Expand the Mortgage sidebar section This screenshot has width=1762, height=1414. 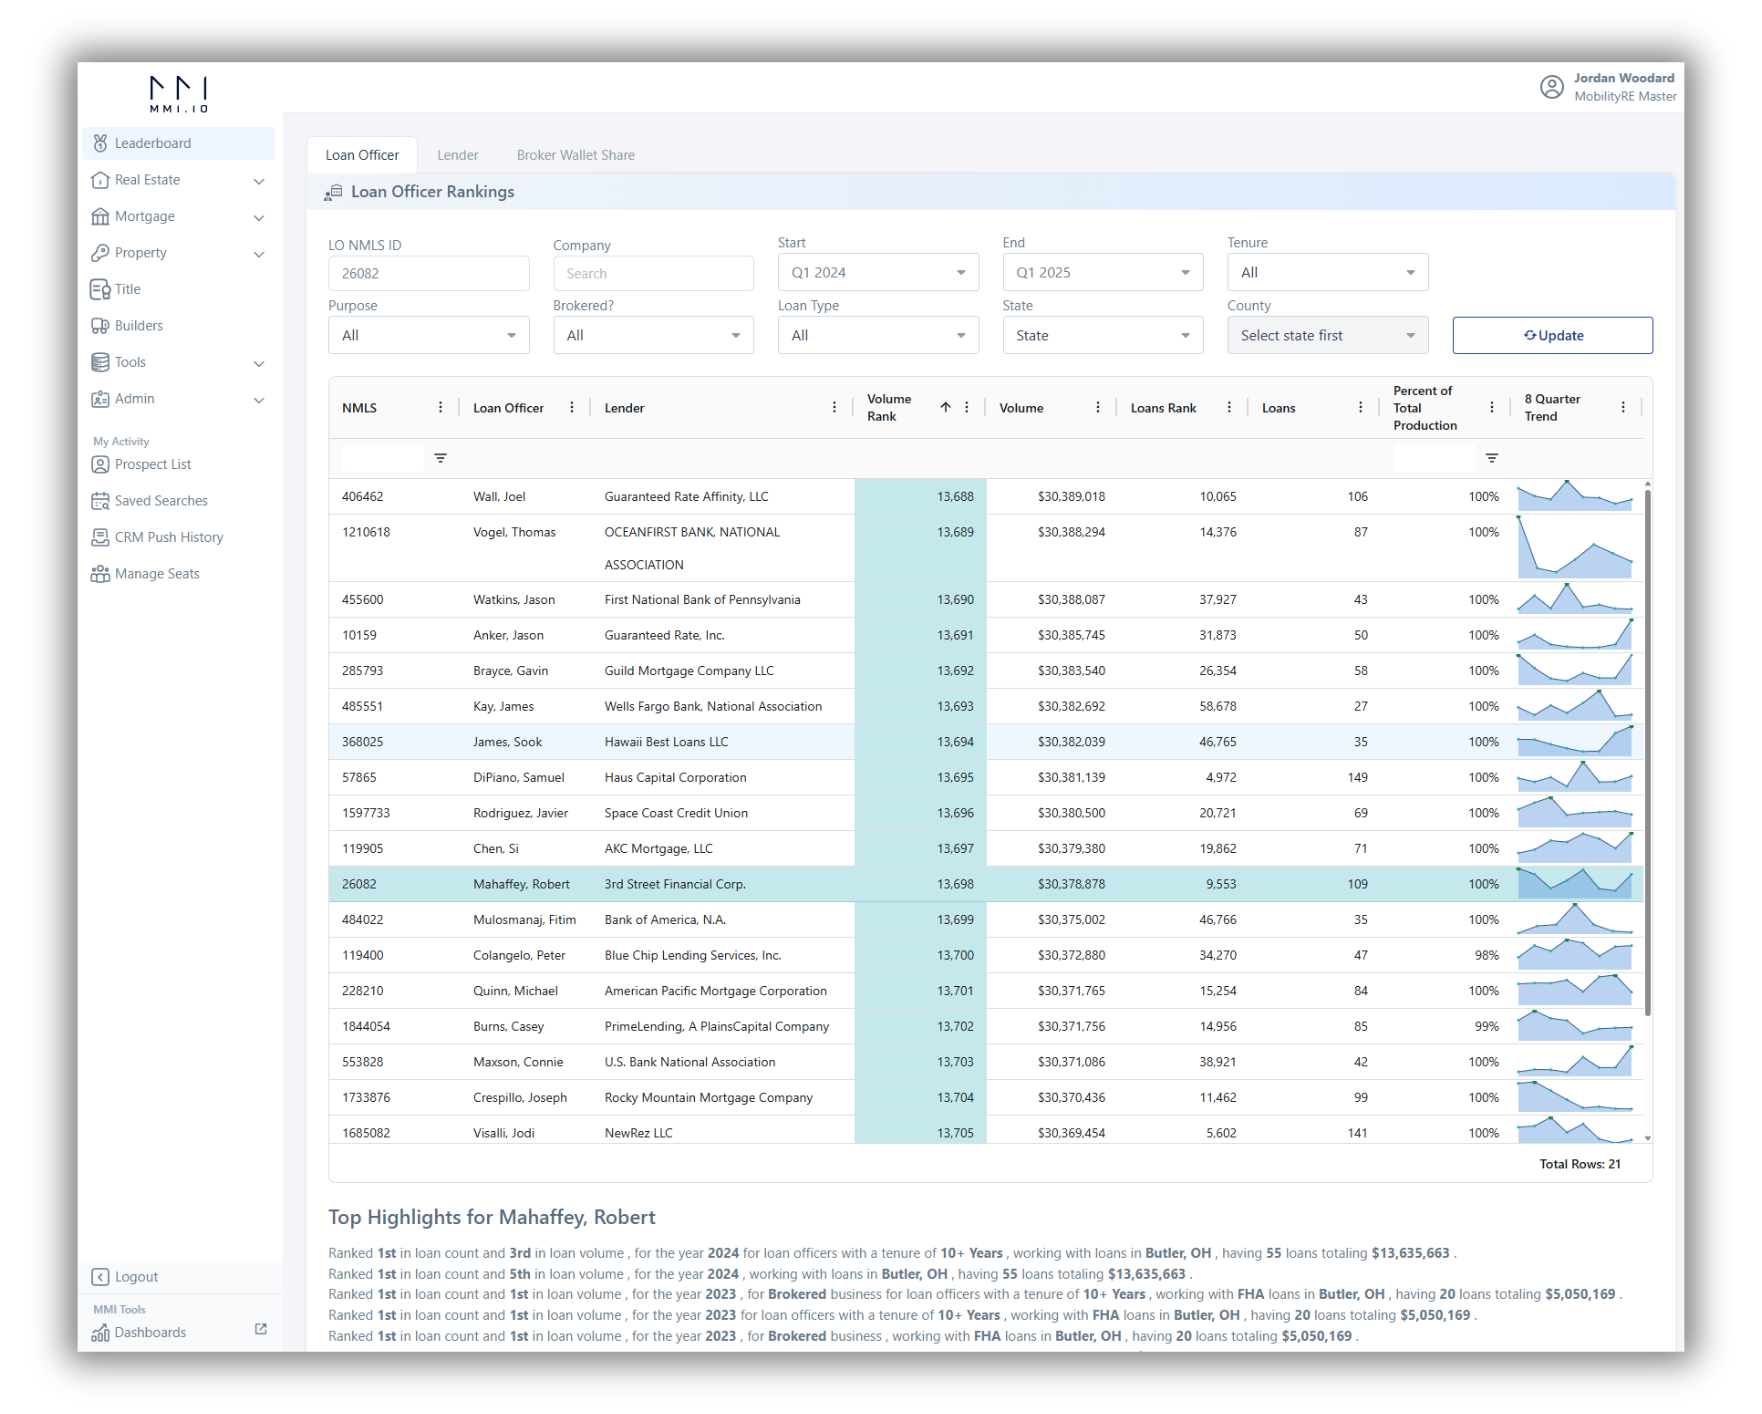259,217
